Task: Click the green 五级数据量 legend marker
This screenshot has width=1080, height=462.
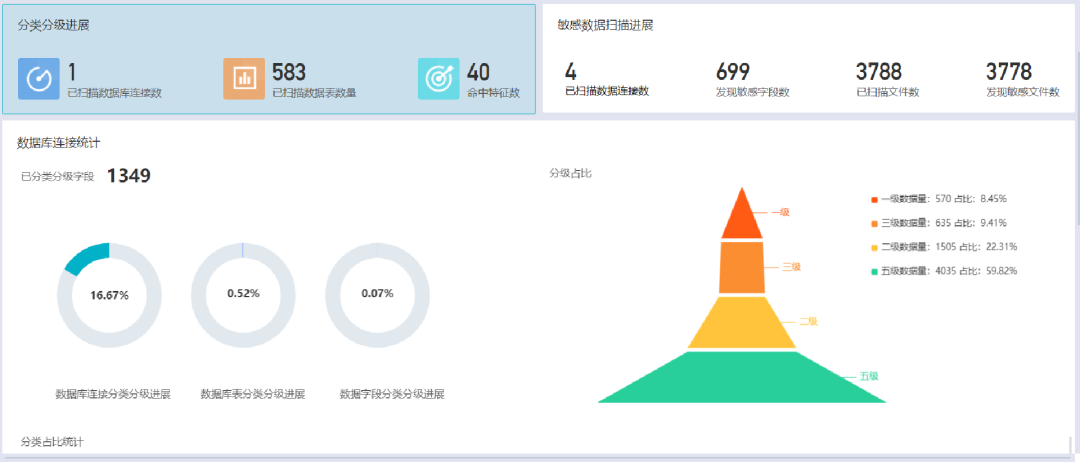Action: (874, 271)
